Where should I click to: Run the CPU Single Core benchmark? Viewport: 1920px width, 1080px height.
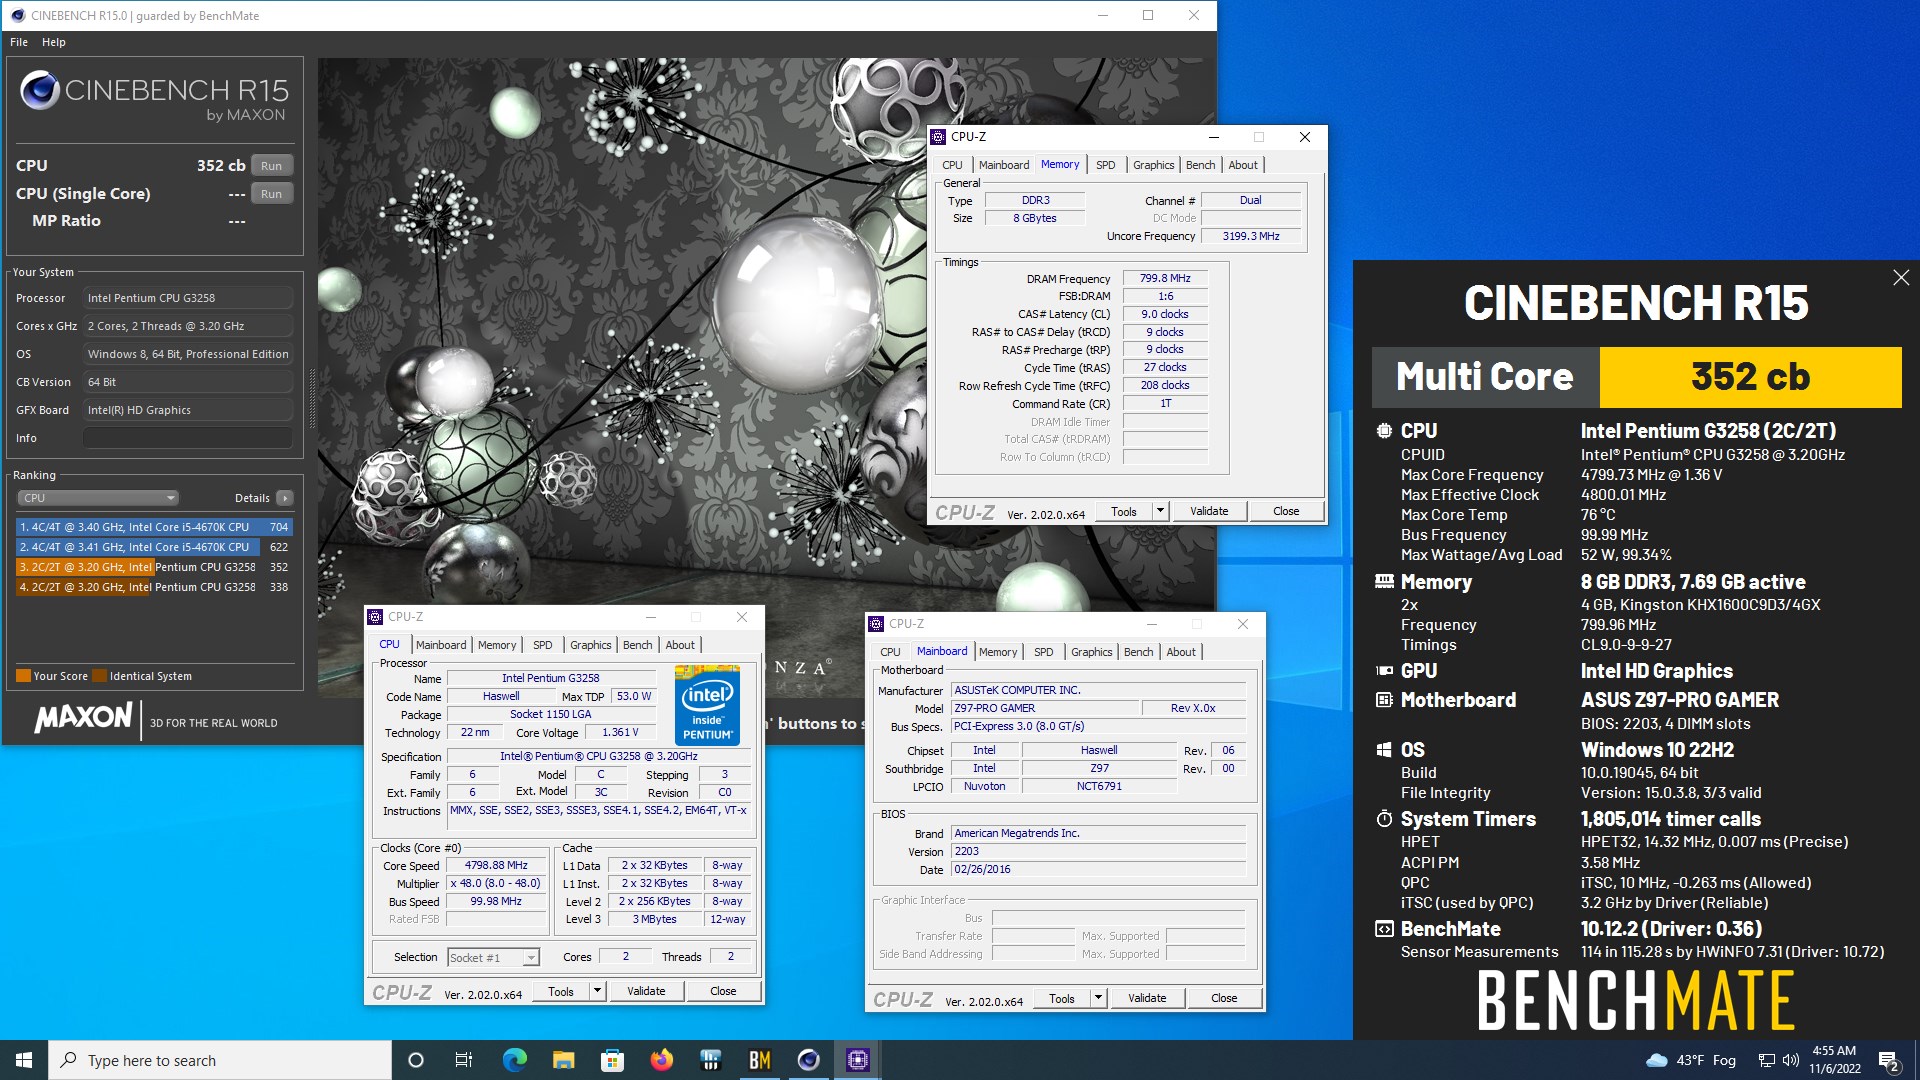click(x=272, y=194)
